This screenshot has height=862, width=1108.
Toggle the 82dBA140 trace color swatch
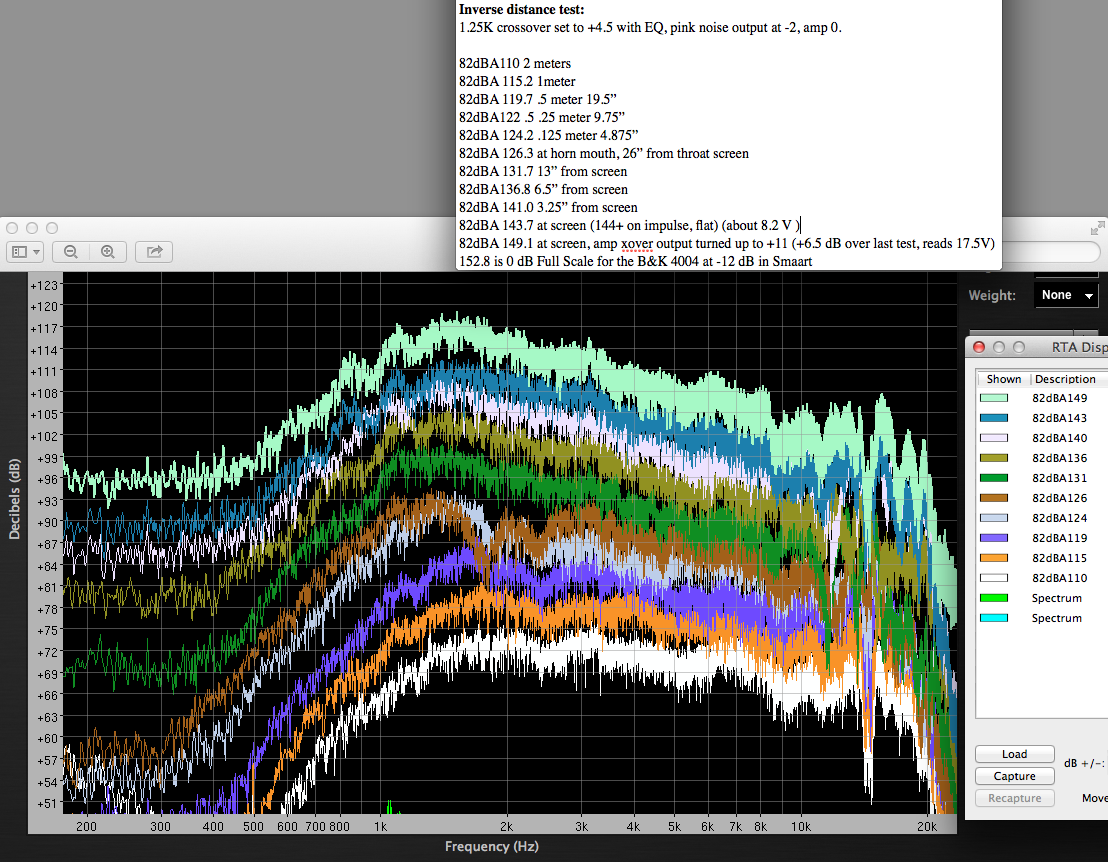pyautogui.click(x=994, y=438)
